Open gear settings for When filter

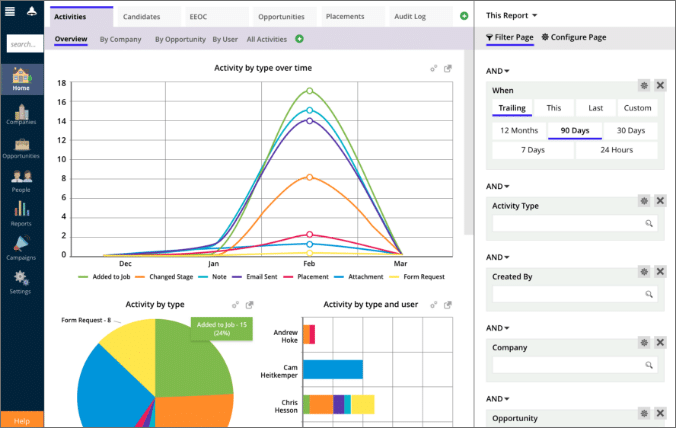click(644, 85)
